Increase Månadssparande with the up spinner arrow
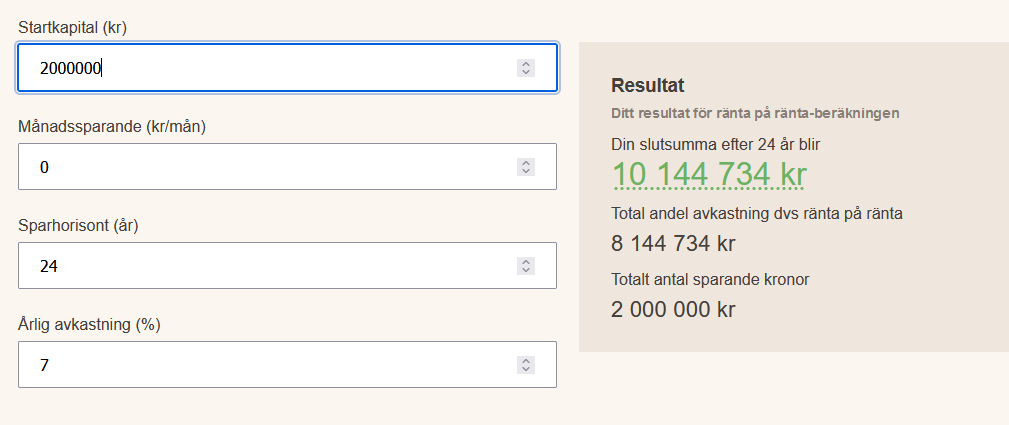Viewport: 1009px width, 425px height. point(526,162)
